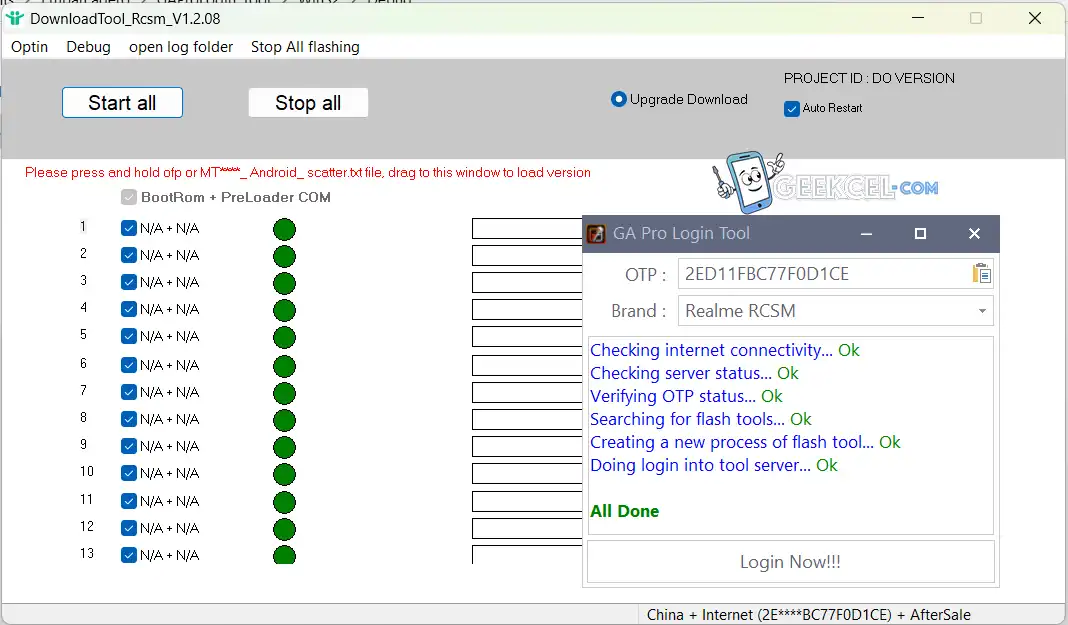Open the Debug menu
Viewport: 1068px width, 625px height.
88,46
